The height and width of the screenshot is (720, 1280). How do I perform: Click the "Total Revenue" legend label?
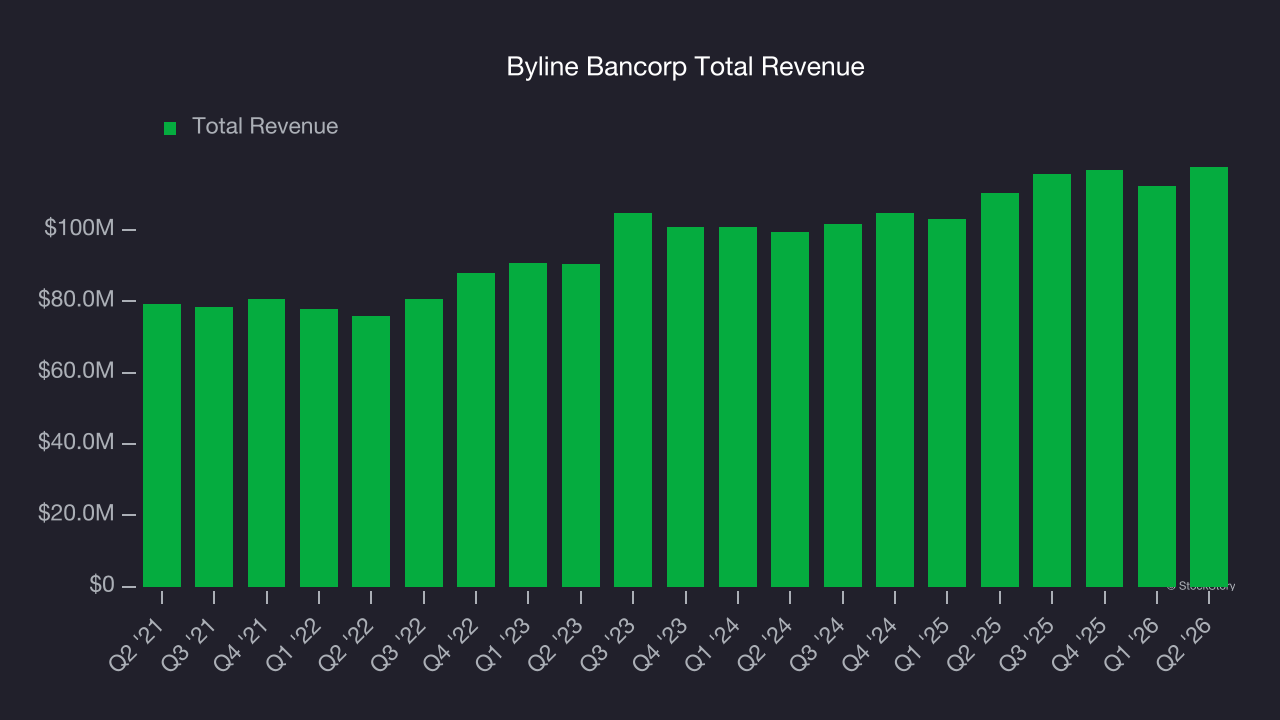265,126
